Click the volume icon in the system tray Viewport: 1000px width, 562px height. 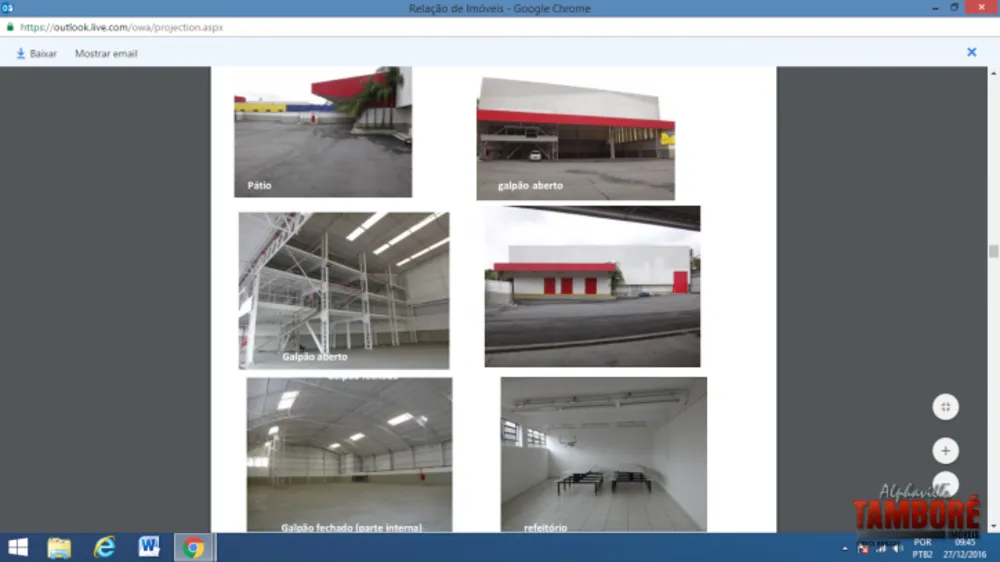tap(898, 548)
